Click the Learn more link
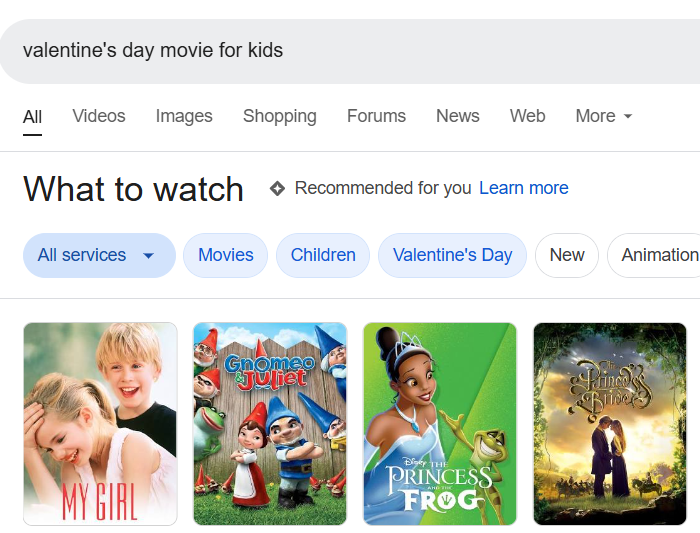The image size is (700, 533). click(524, 188)
